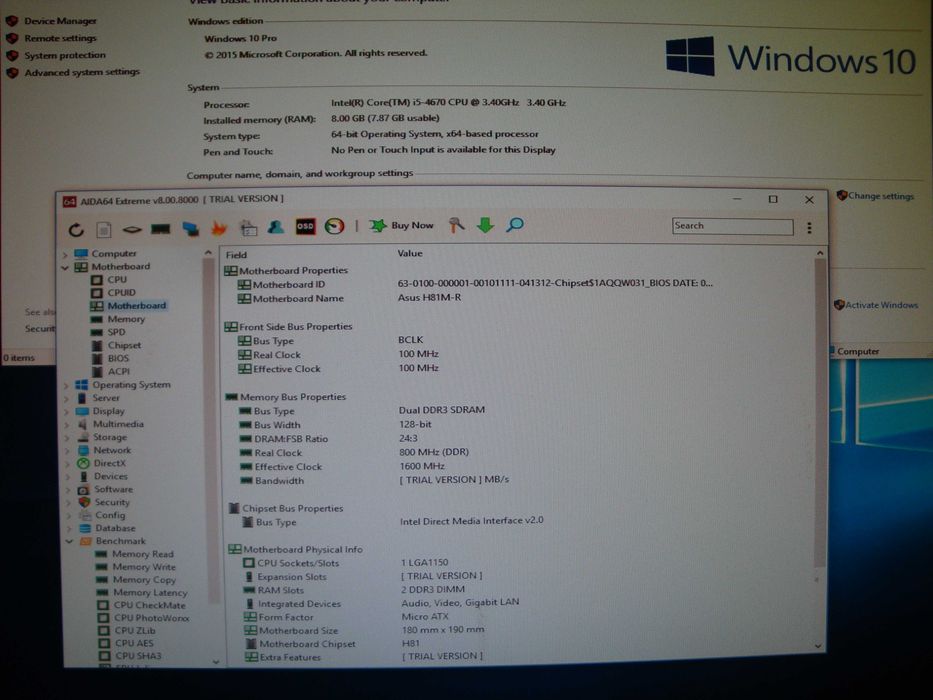This screenshot has width=933, height=700.
Task: Click the tree pane scroll-down arrow
Action: click(x=215, y=661)
